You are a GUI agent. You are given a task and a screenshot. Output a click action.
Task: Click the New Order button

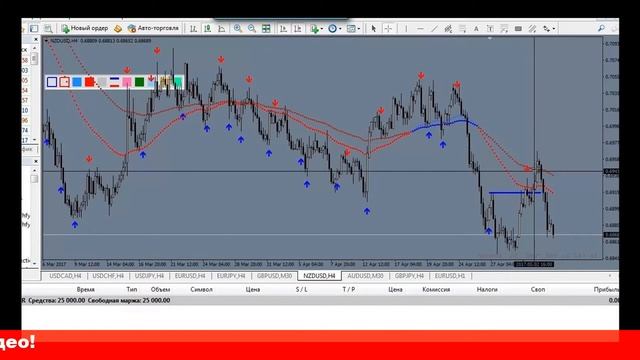(x=84, y=28)
